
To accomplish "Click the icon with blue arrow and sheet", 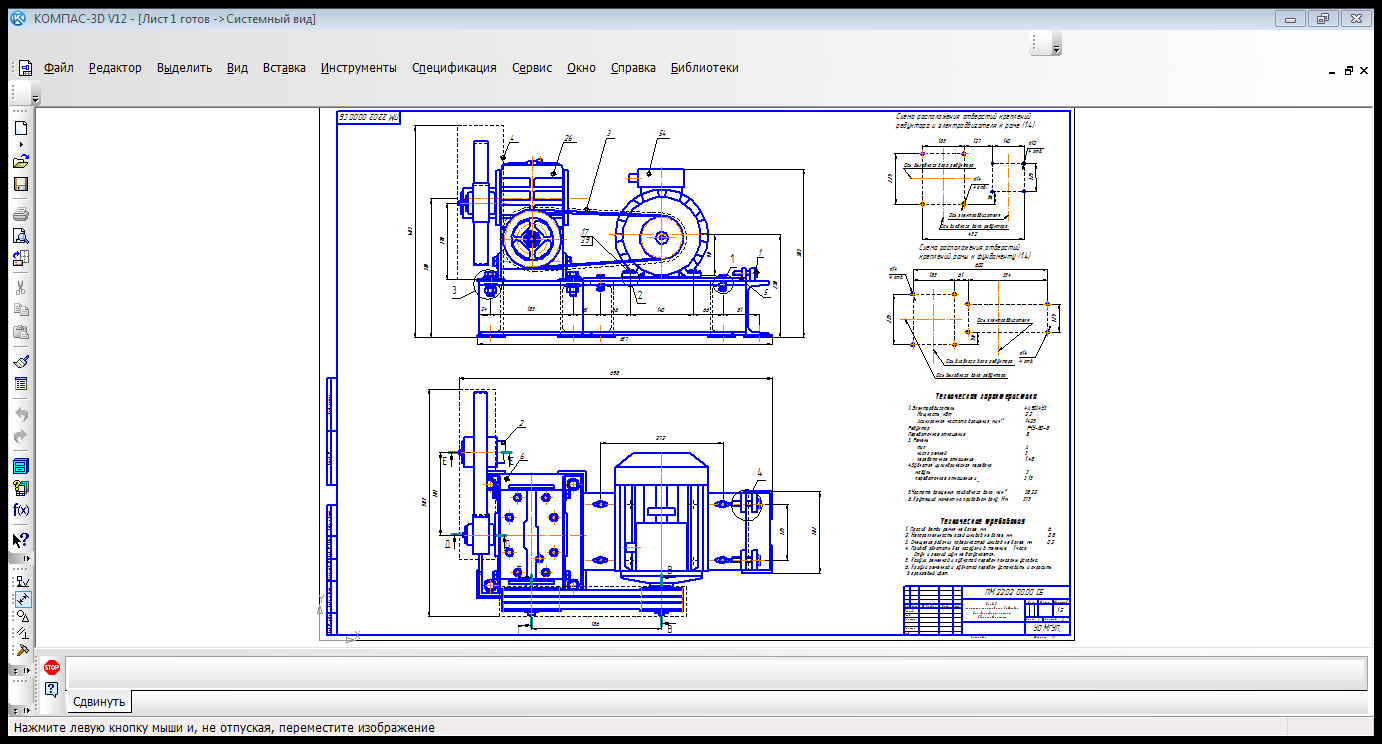I will [21, 259].
